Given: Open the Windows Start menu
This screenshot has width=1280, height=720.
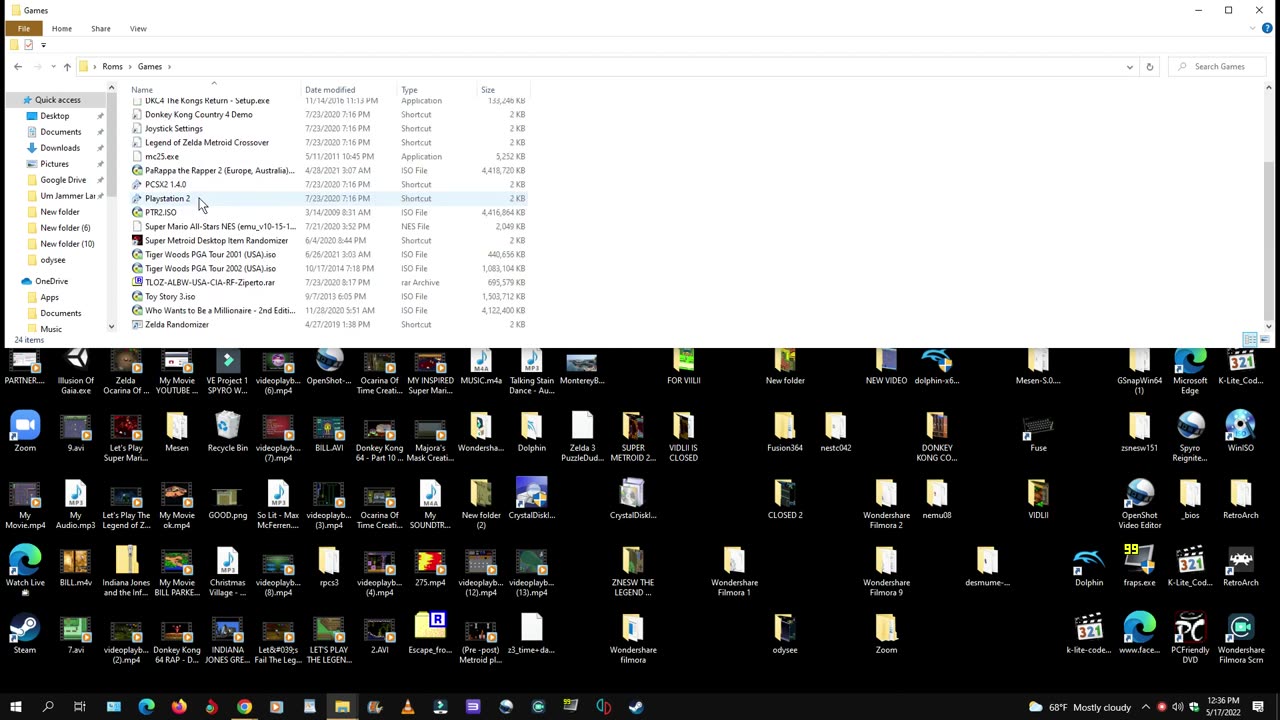Looking at the screenshot, I should click(x=15, y=707).
